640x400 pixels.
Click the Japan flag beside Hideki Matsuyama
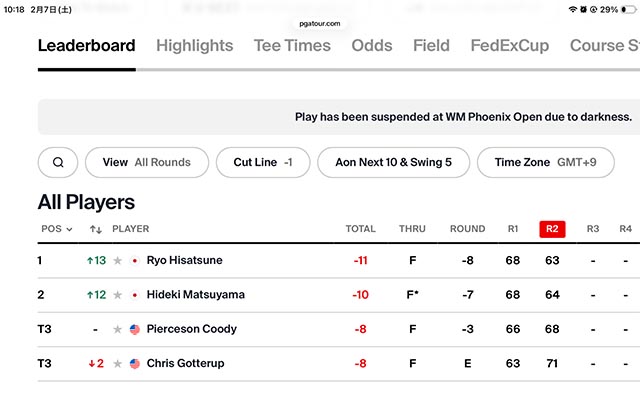click(x=135, y=295)
